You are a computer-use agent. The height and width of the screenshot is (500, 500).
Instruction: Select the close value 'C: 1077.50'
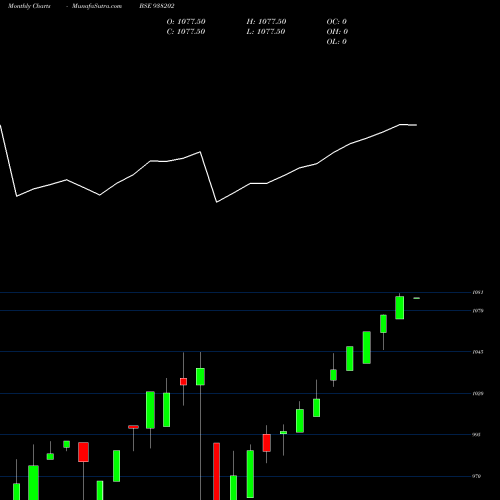pyautogui.click(x=186, y=32)
